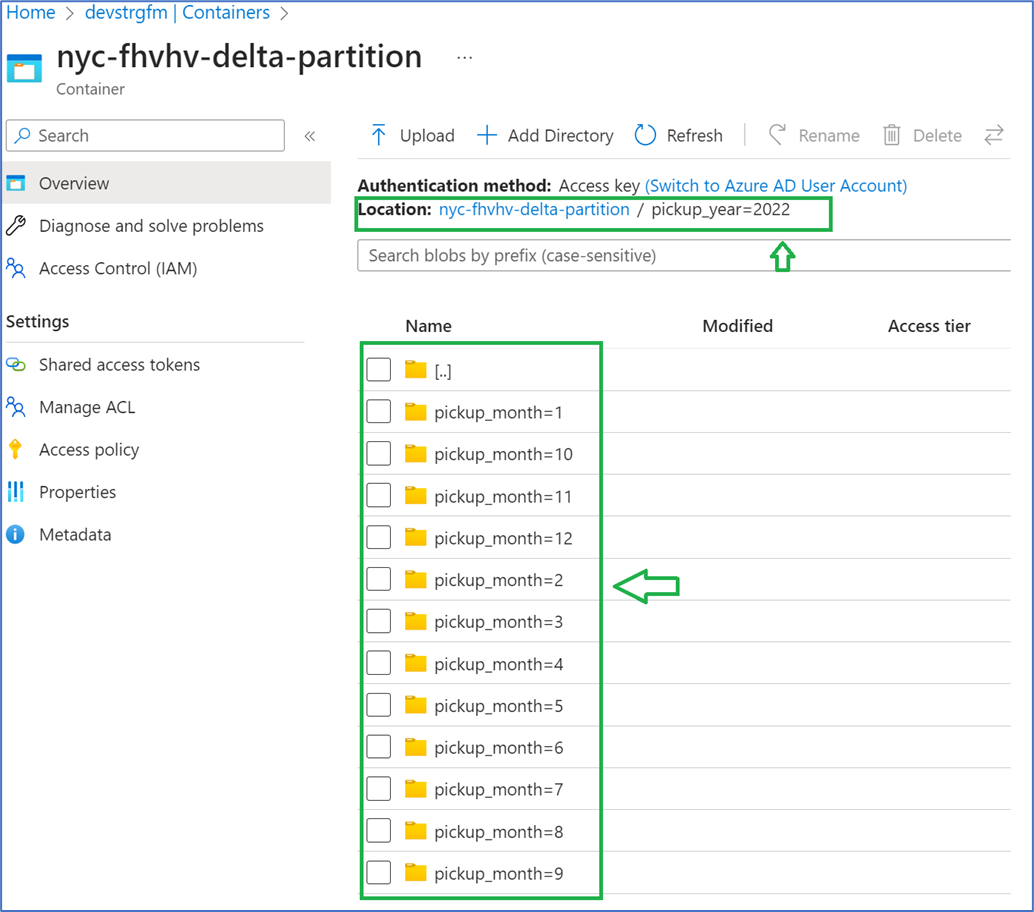
Task: Expand the breadcrumb chevron after Containers
Action: point(284,13)
